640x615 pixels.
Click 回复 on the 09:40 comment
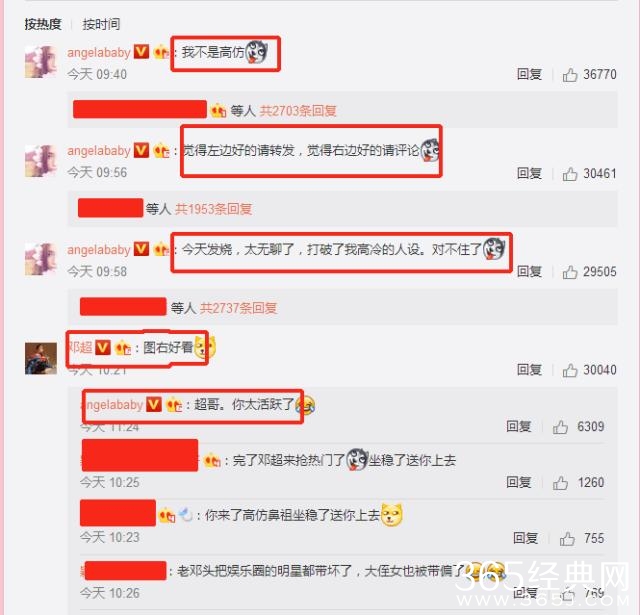pos(529,74)
